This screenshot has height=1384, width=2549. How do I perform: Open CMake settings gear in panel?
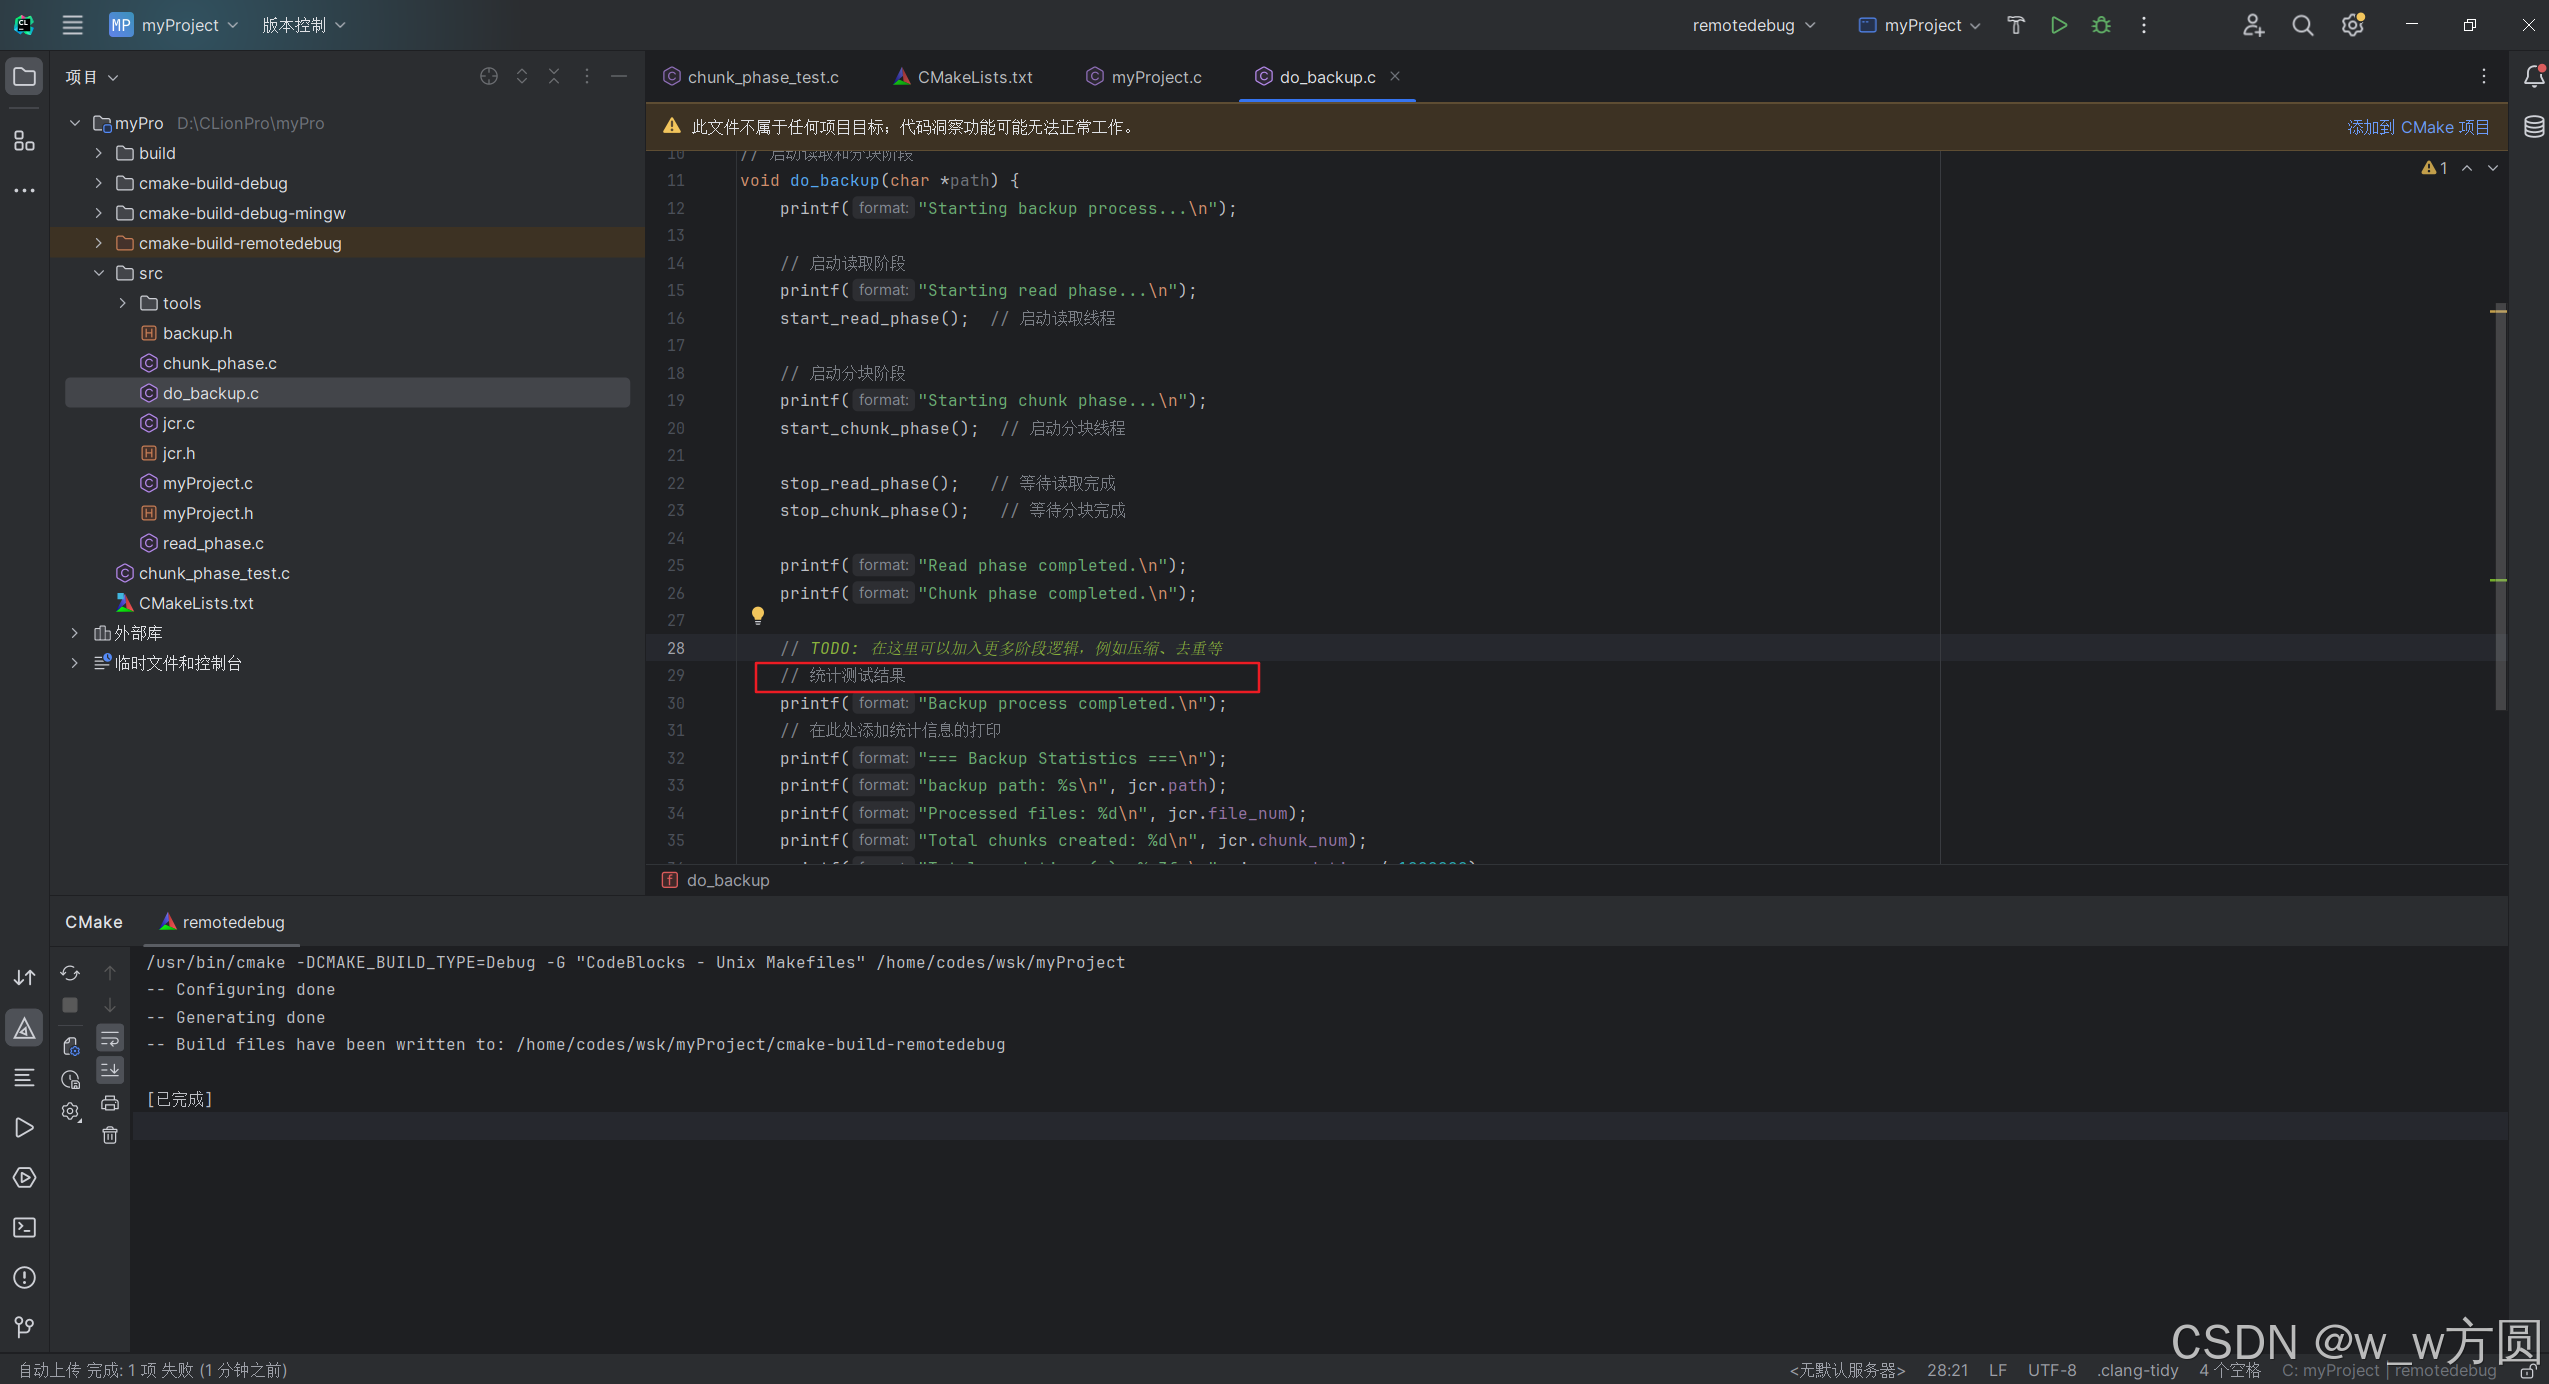70,1112
